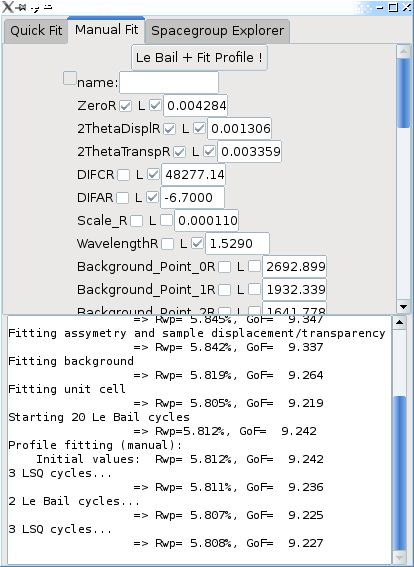Switch to the Quick Fit tab
The width and height of the screenshot is (414, 567).
click(36, 31)
